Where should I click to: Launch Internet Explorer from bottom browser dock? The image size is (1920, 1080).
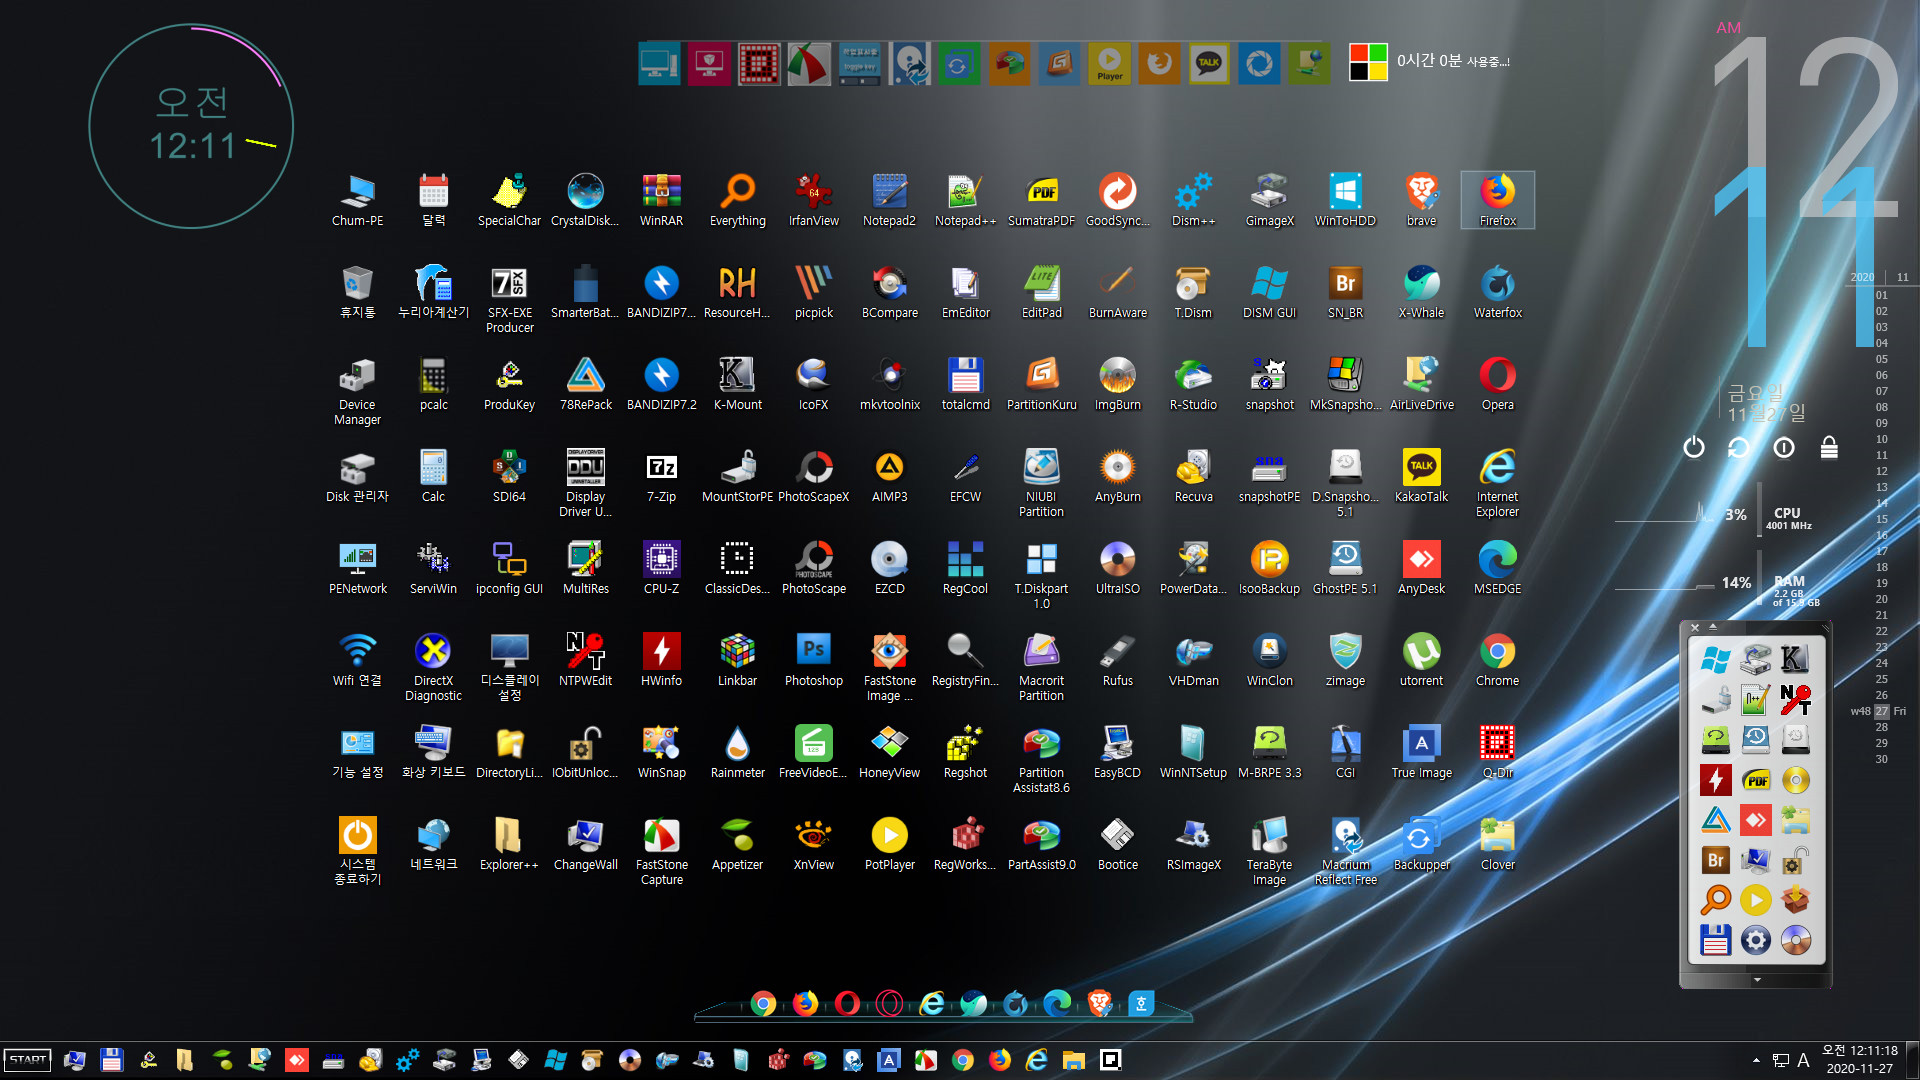(x=931, y=1003)
